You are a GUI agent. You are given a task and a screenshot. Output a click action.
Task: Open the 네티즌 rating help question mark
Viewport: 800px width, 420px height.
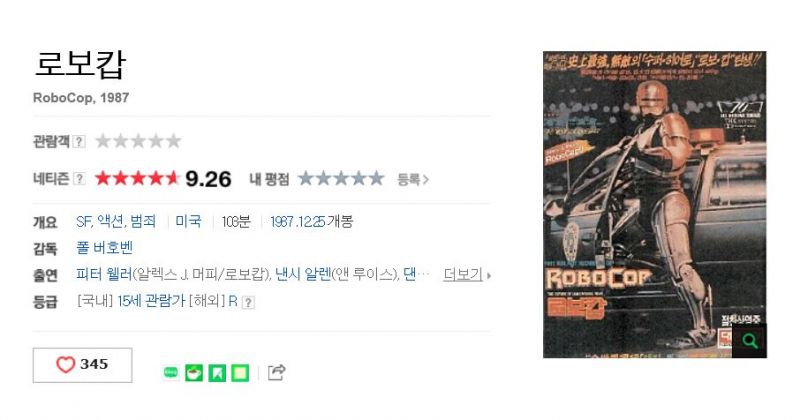click(79, 179)
